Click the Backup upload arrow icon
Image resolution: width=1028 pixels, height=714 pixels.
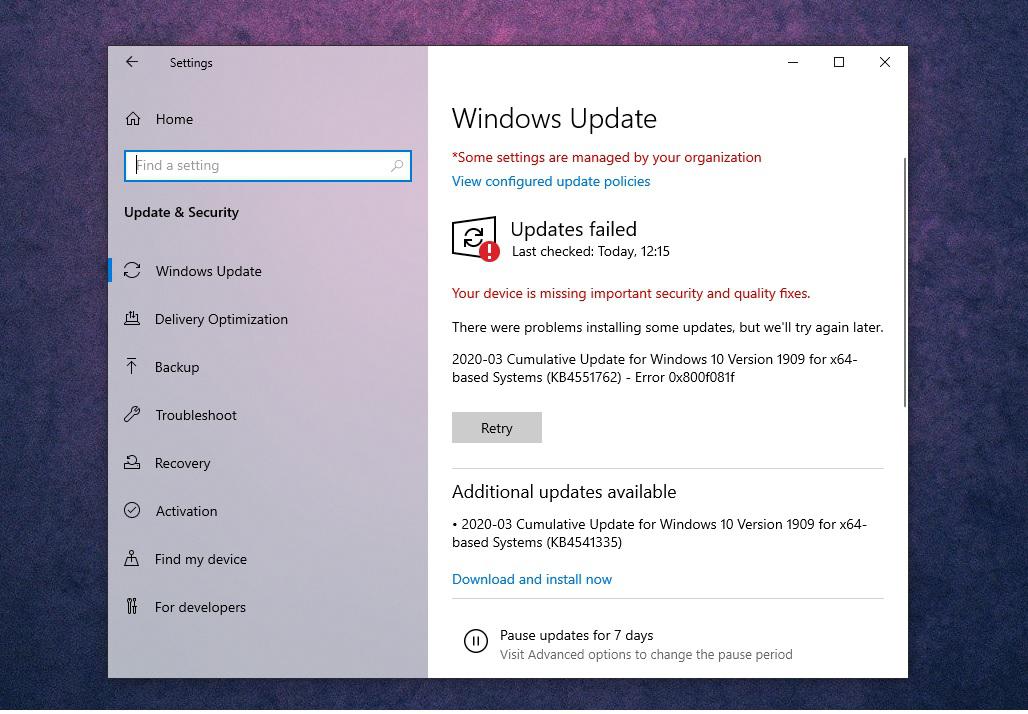(x=132, y=367)
